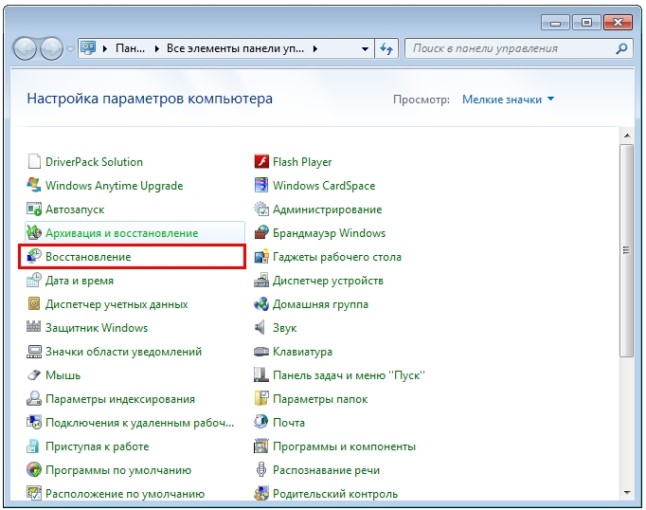Click Гаджеты рабочего стола icon
Image resolution: width=646 pixels, height=510 pixels.
coord(262,256)
